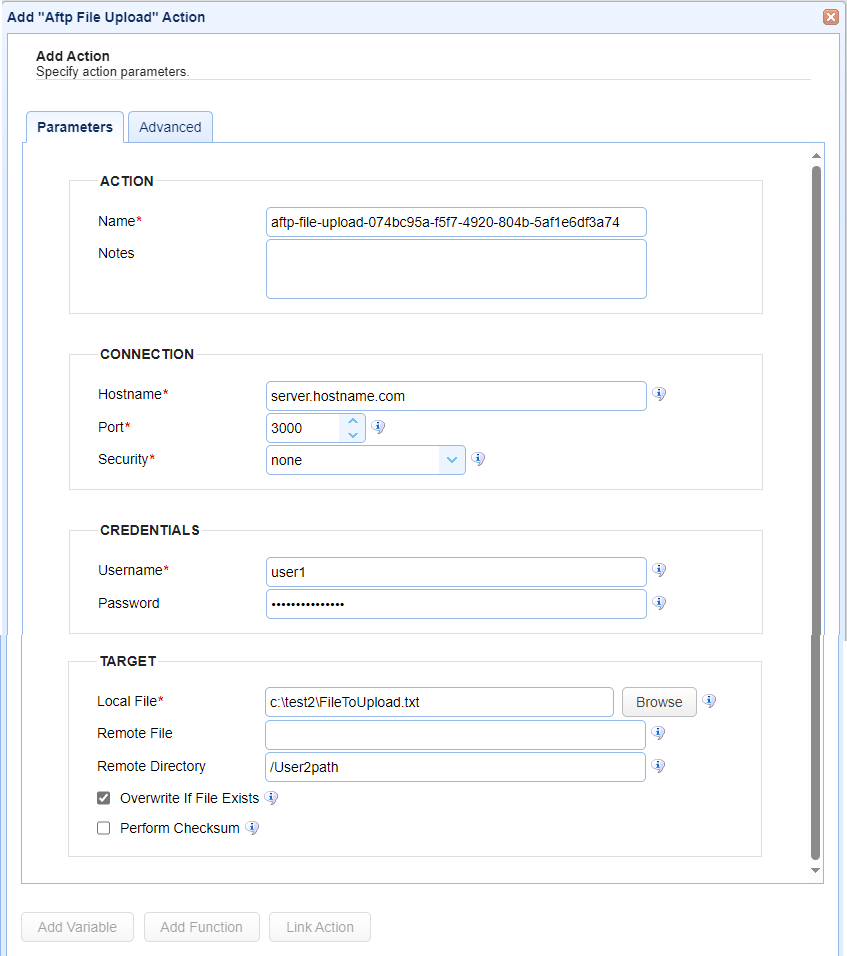The height and width of the screenshot is (956, 847).
Task: Increment the Port value with the up arrow
Action: click(x=353, y=421)
